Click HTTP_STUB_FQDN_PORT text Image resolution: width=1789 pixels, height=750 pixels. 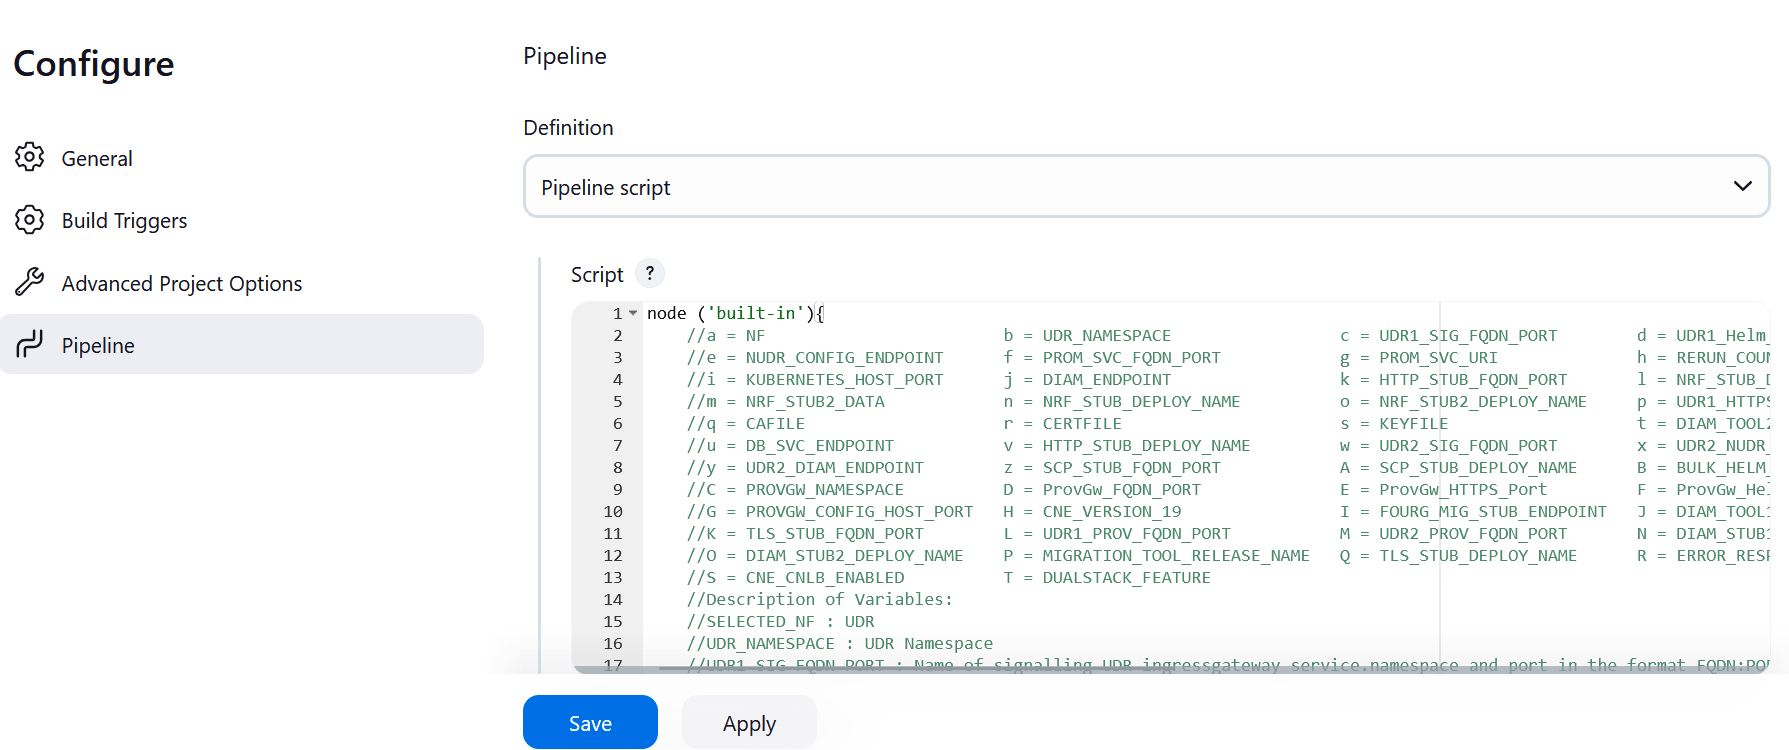[1473, 379]
